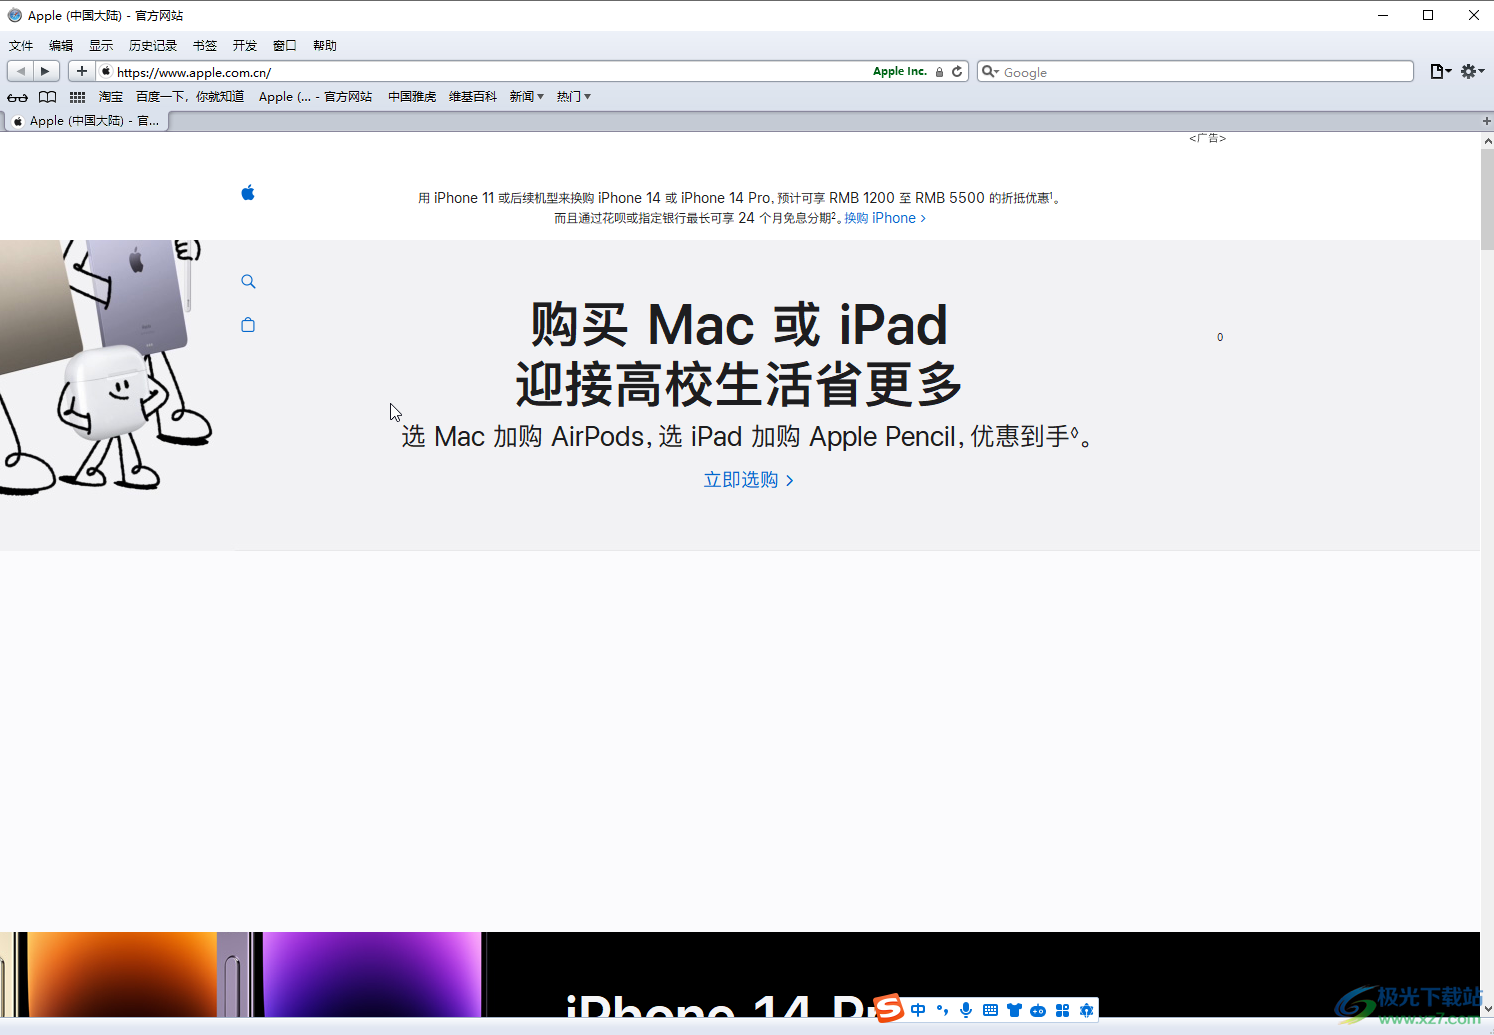Screen dimensions: 1494x1035
Task: Open the 百度一下，你就知道 bookmark
Action: tap(190, 97)
